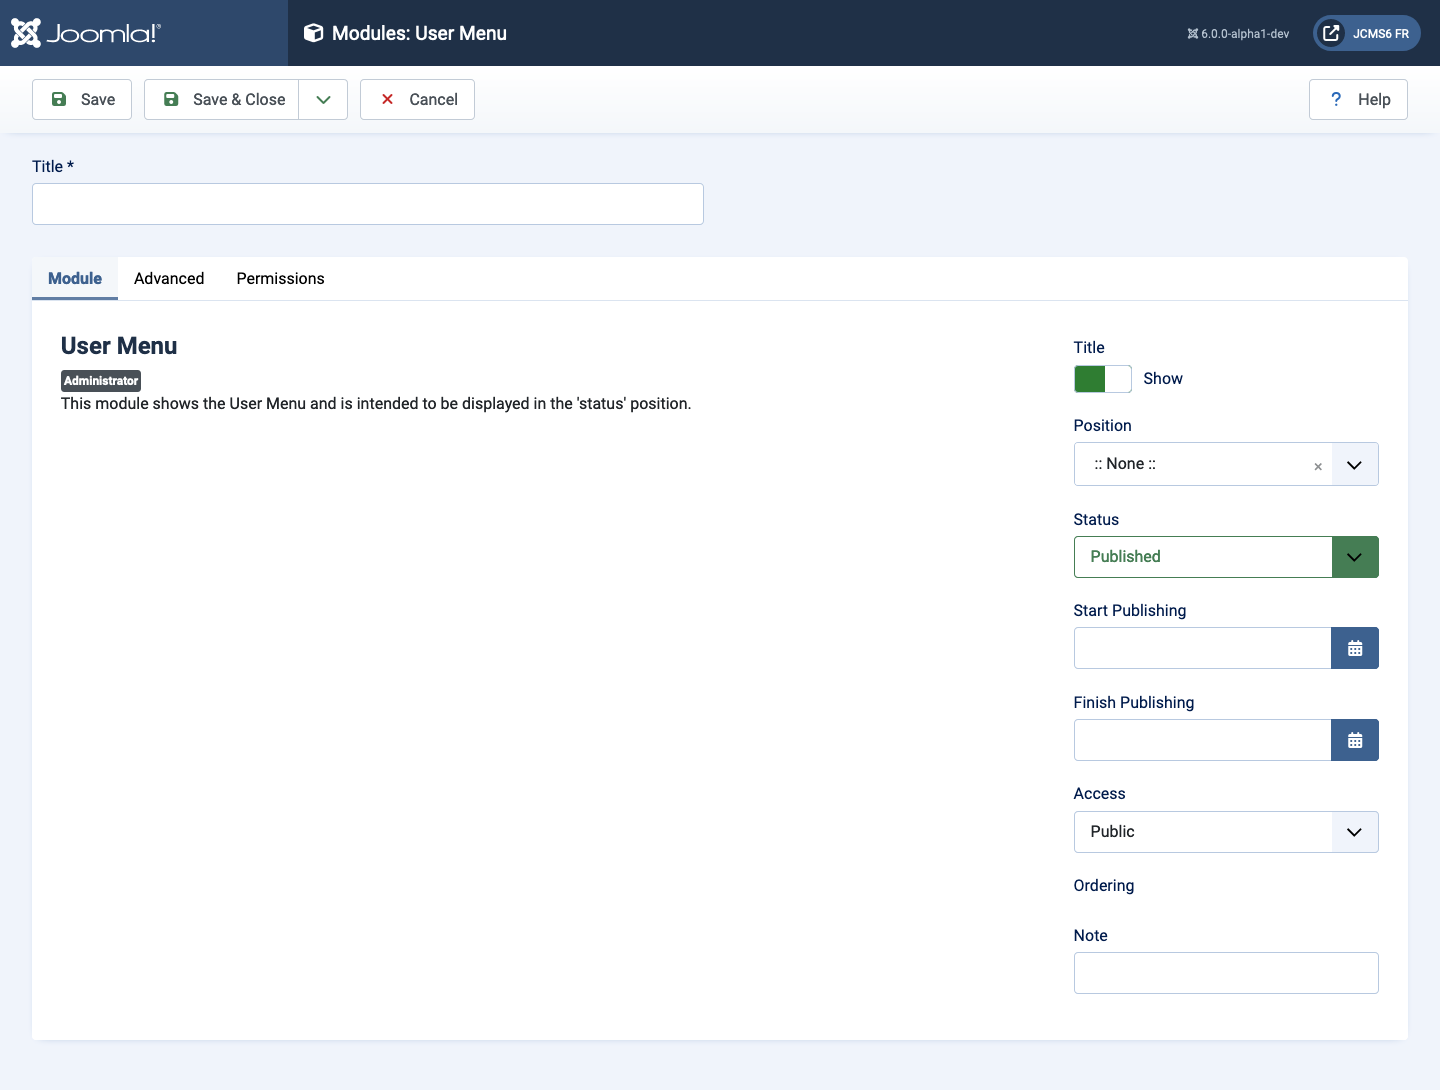Switch to the Advanced tab
Image resolution: width=1440 pixels, height=1090 pixels.
tap(169, 279)
